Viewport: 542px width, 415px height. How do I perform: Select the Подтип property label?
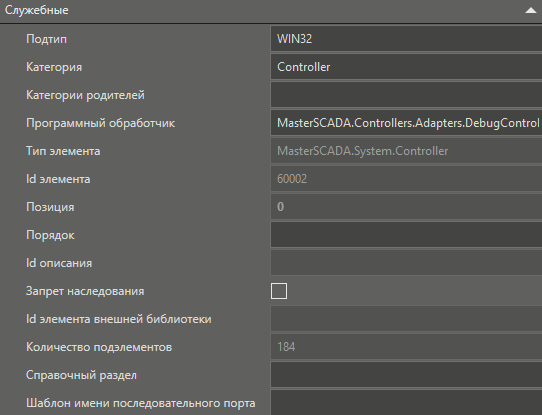(46, 39)
